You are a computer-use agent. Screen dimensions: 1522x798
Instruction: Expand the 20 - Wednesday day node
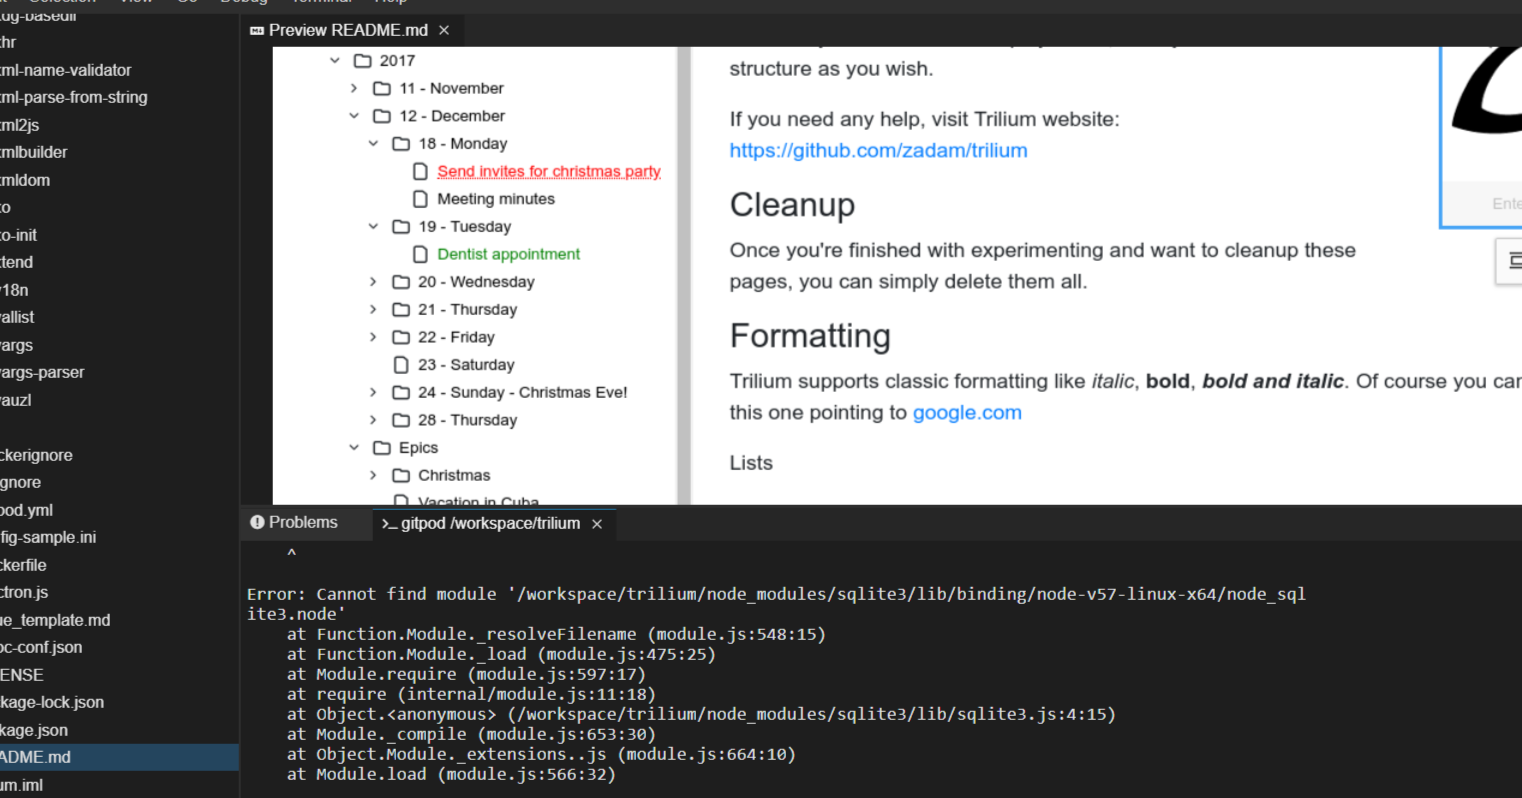tap(373, 281)
